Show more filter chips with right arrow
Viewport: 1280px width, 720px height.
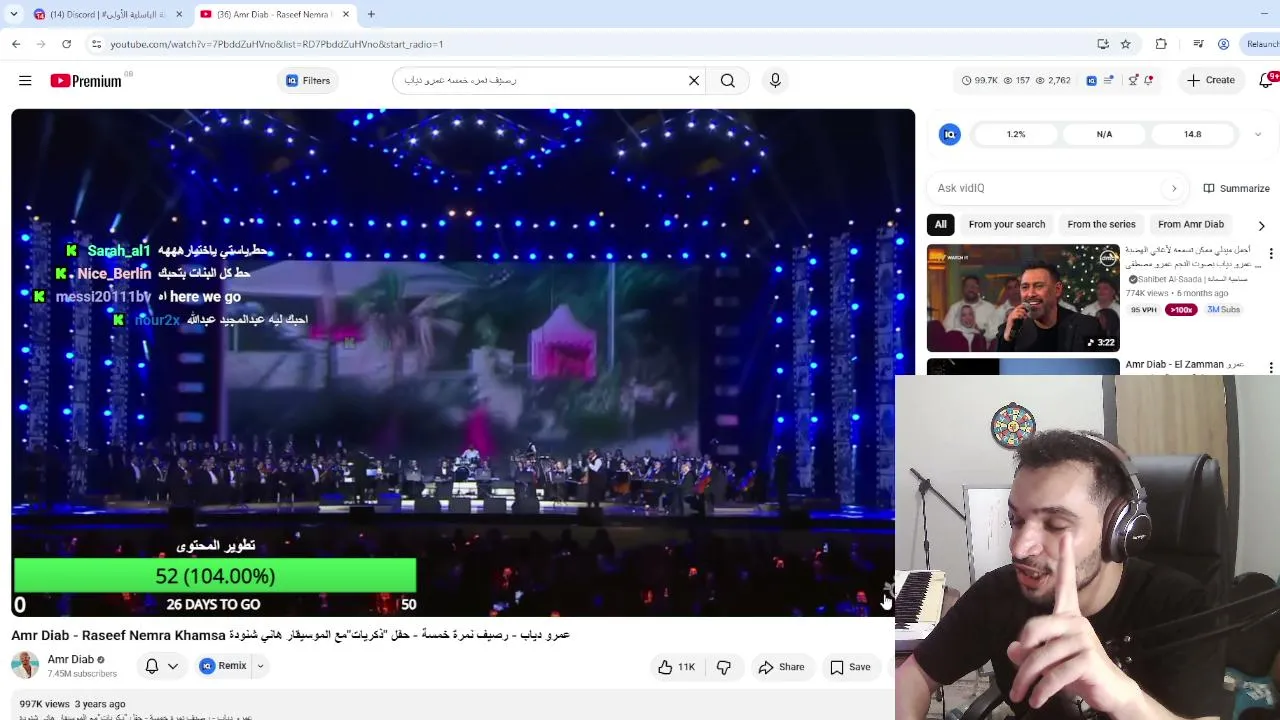1261,226
